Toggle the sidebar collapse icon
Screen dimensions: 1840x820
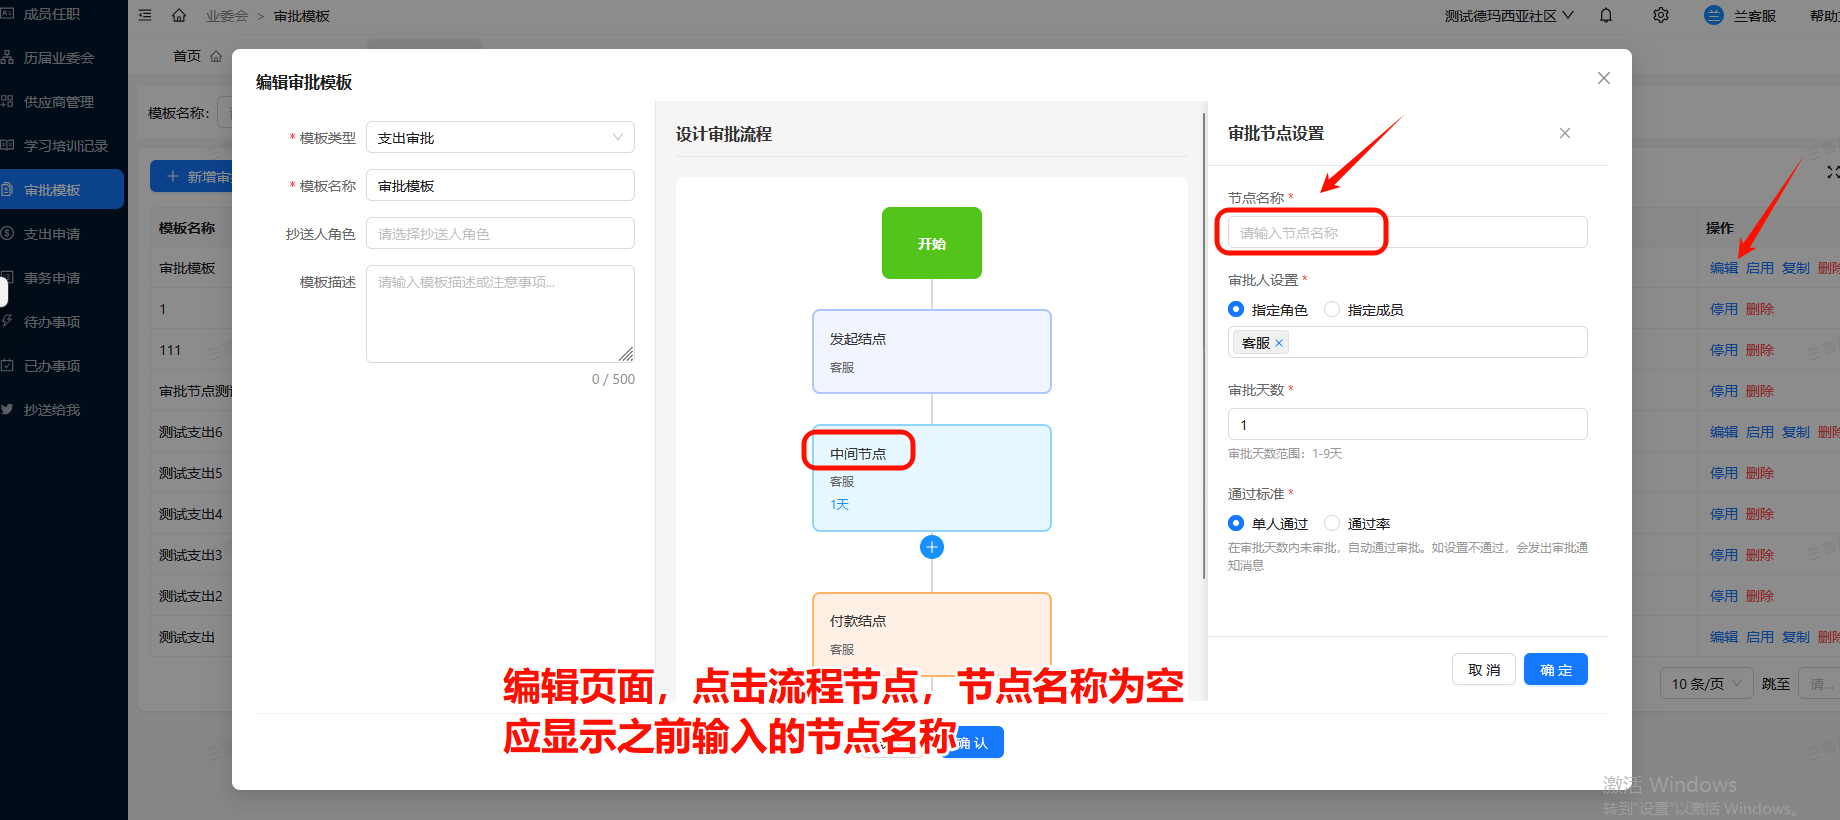[x=145, y=15]
